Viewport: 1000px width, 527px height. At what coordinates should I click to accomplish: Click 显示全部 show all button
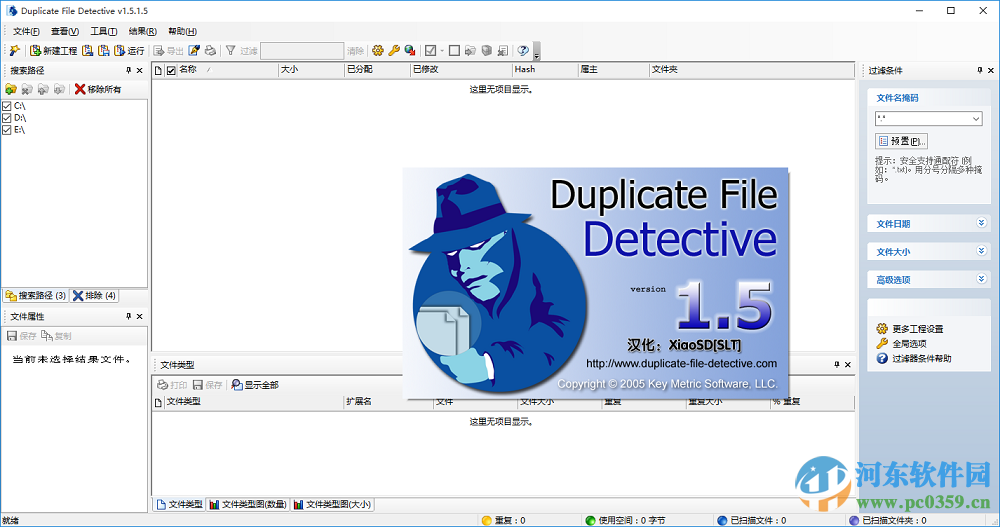coord(254,385)
